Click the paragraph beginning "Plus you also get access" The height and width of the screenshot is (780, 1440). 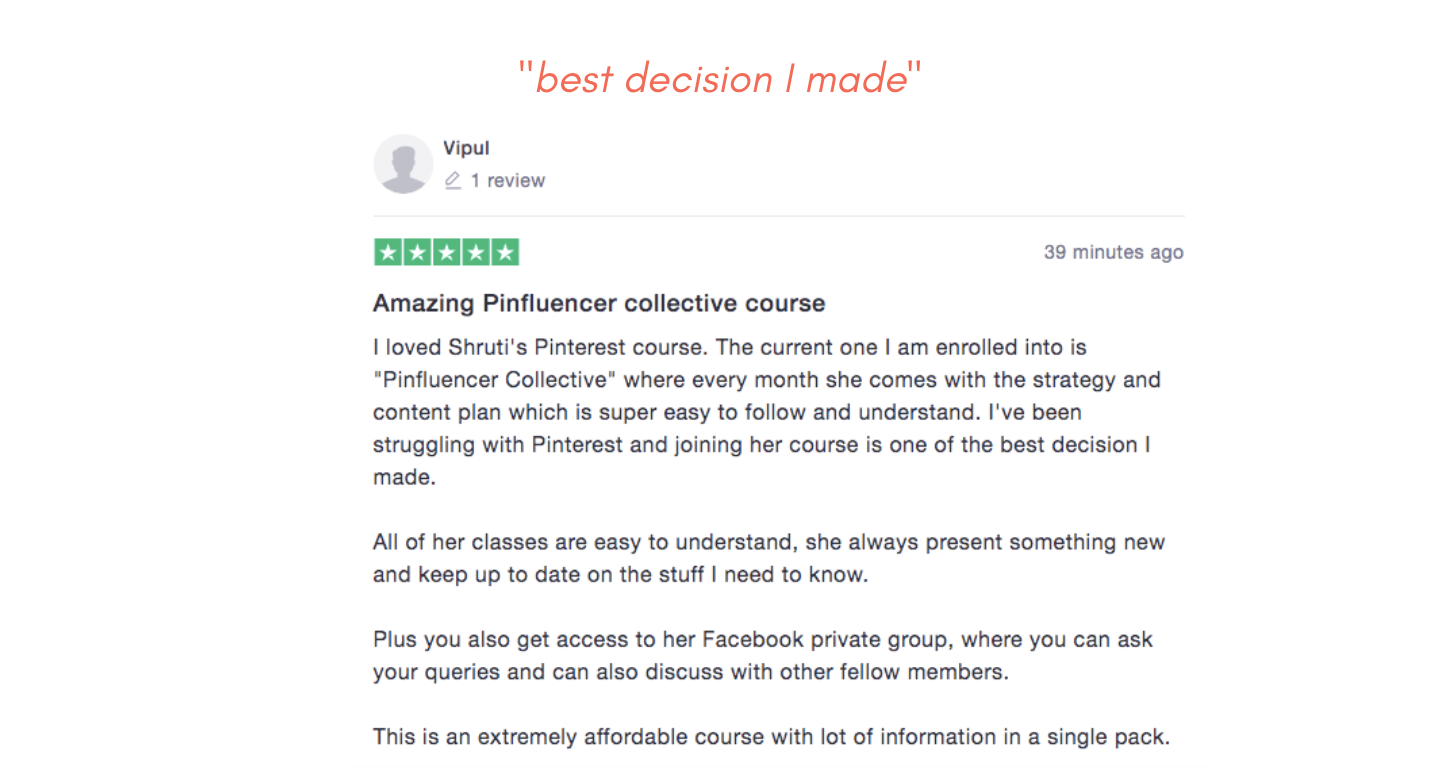click(x=763, y=655)
